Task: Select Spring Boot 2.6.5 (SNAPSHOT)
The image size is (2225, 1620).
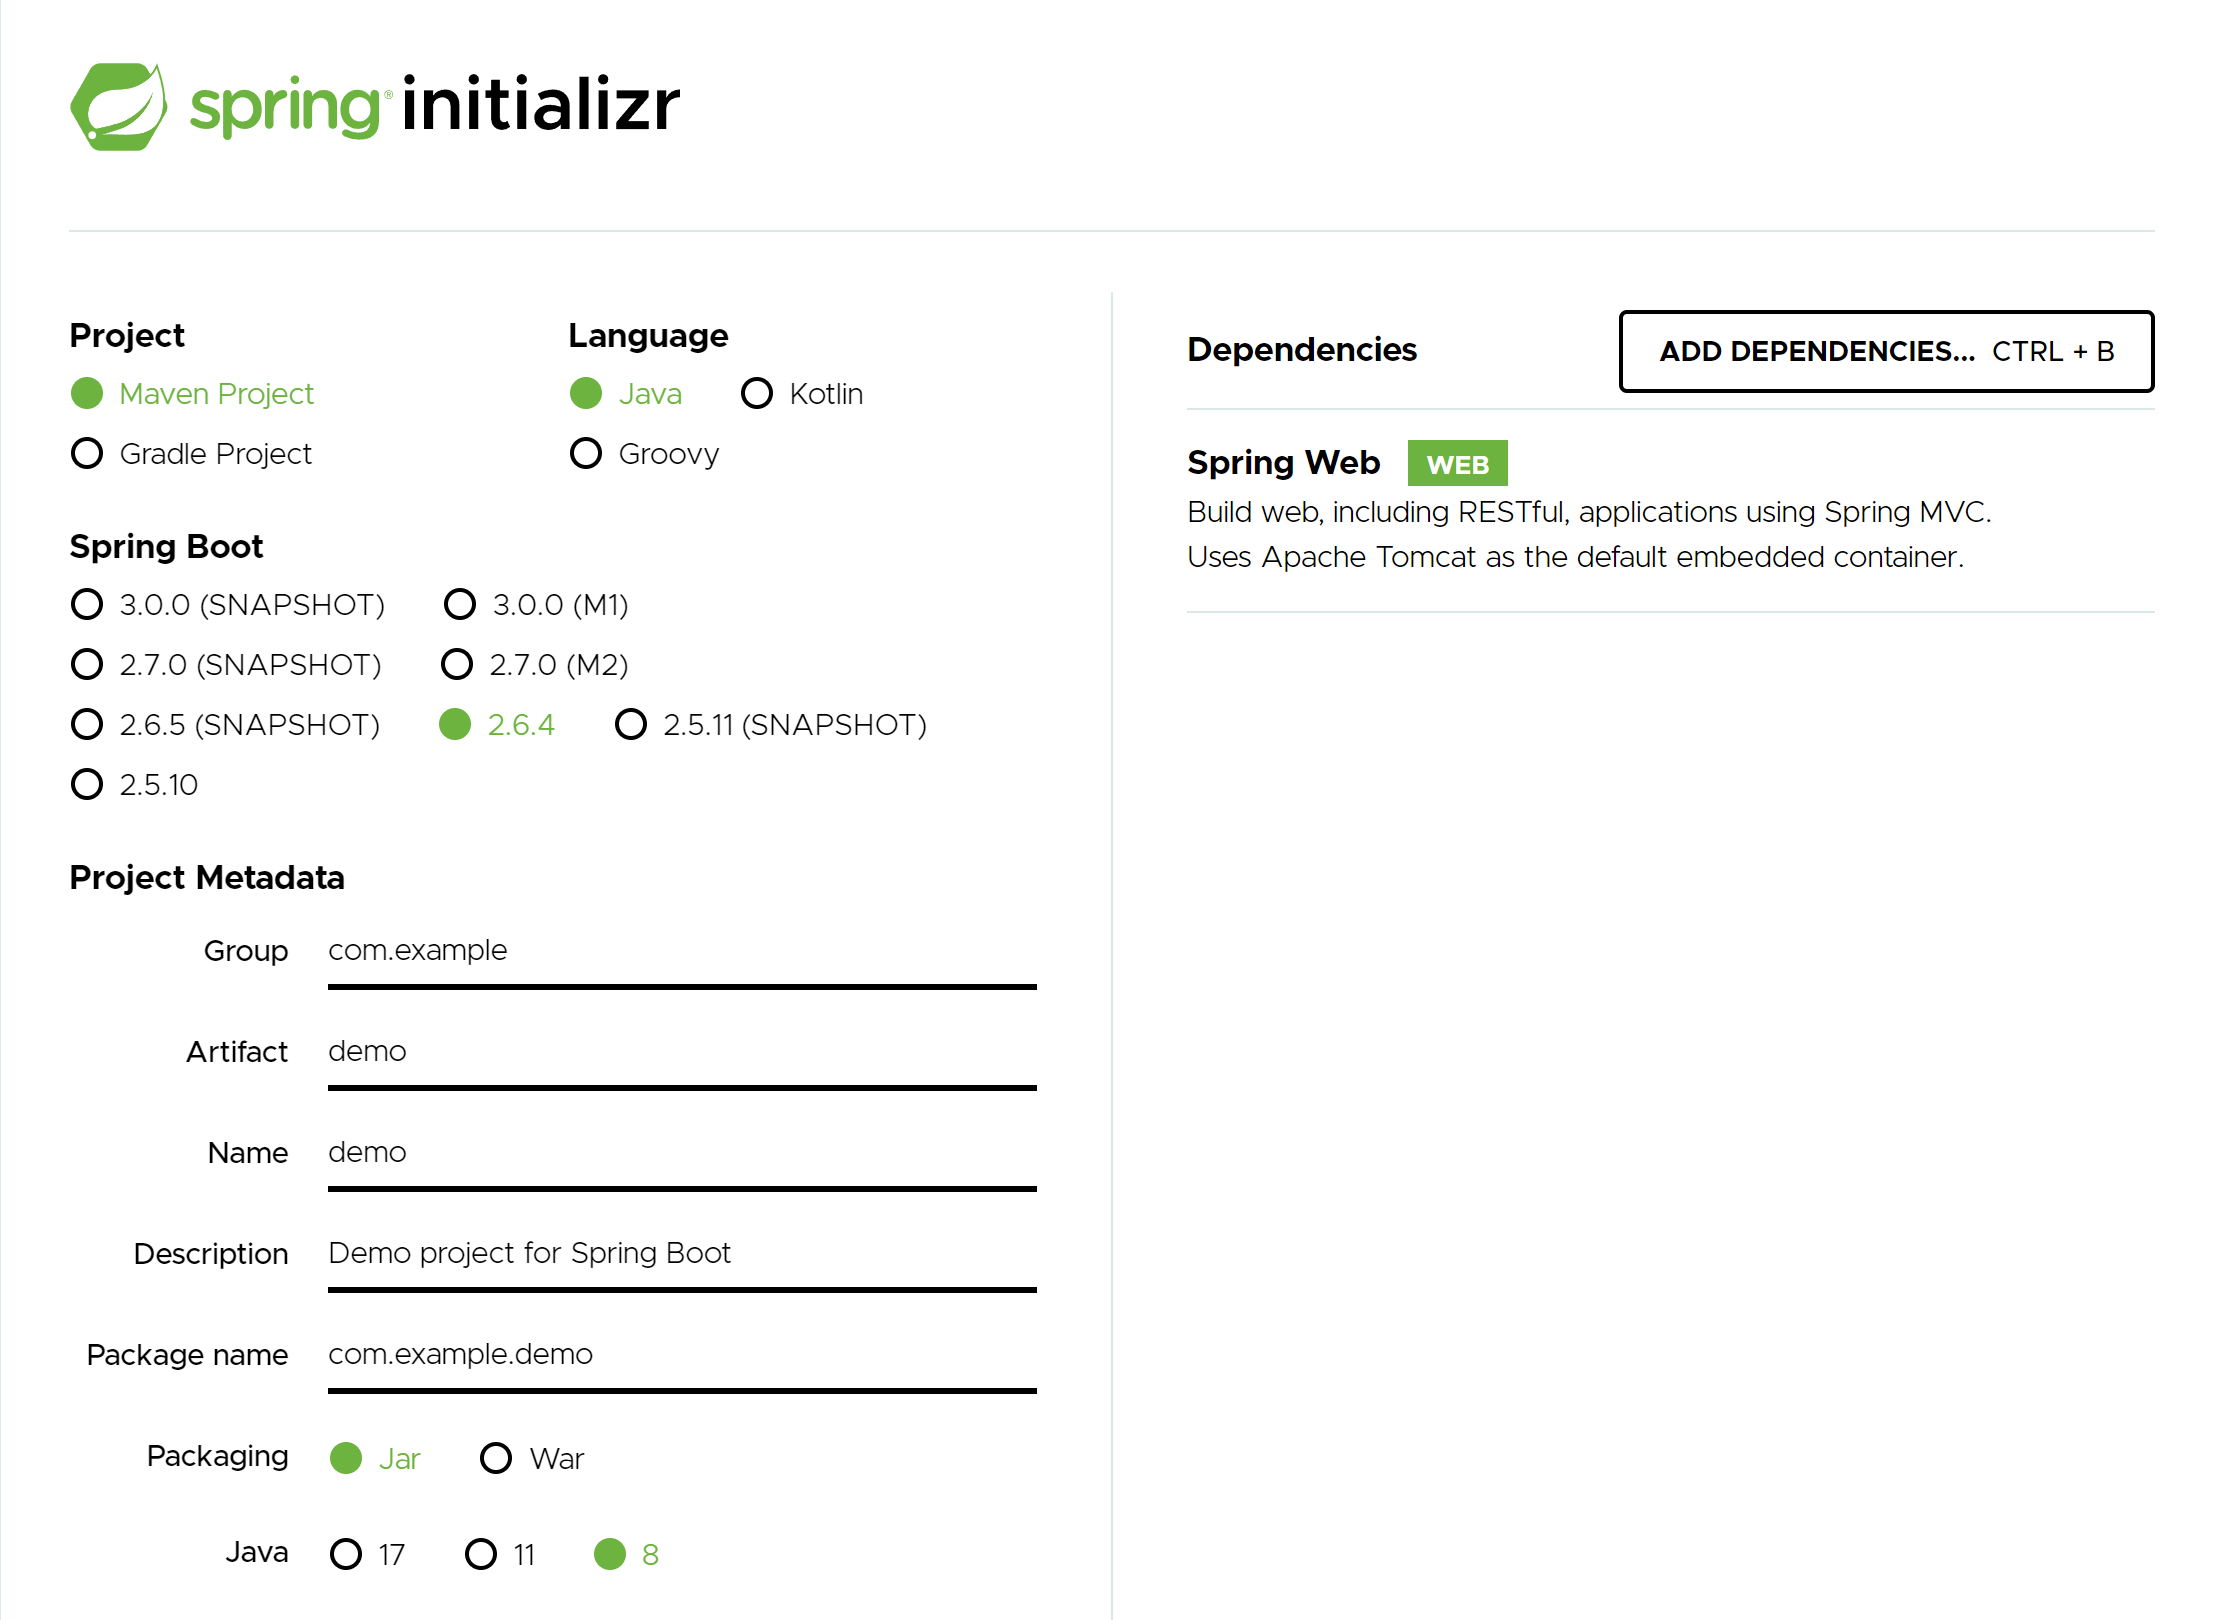Action: coord(87,724)
